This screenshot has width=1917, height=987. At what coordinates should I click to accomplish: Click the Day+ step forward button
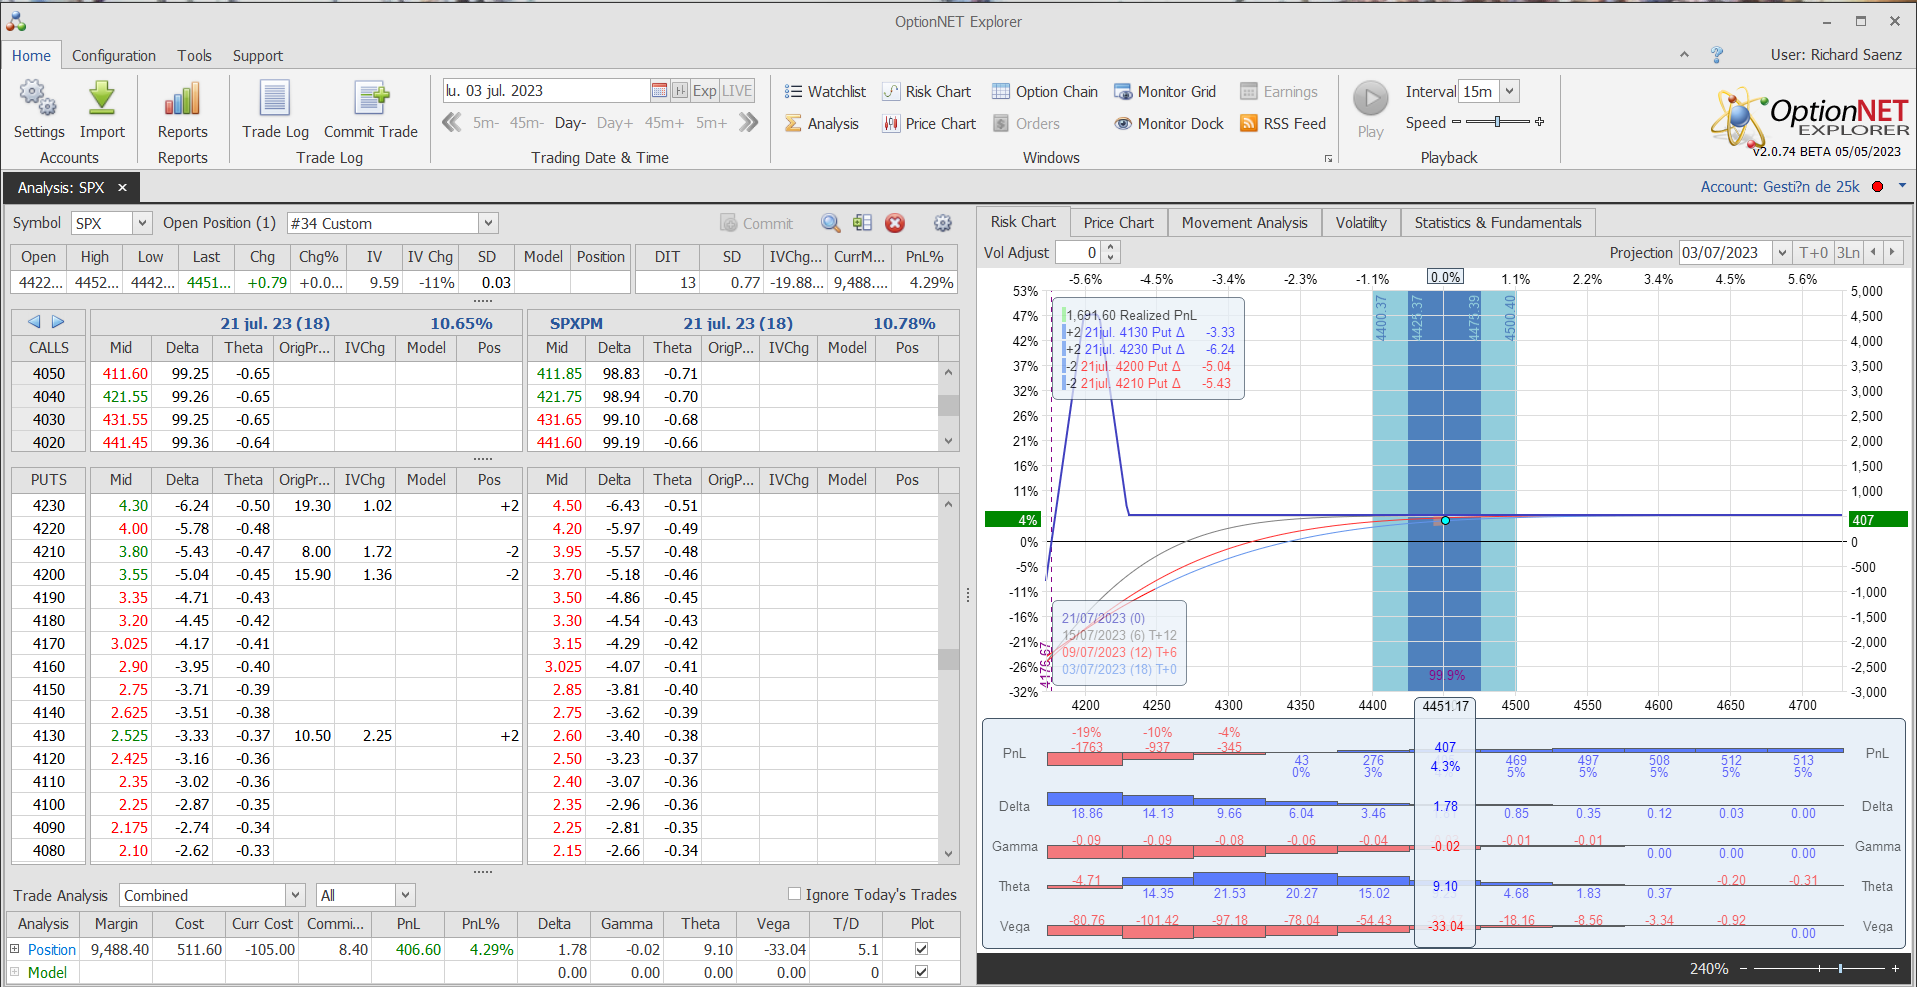click(x=614, y=123)
